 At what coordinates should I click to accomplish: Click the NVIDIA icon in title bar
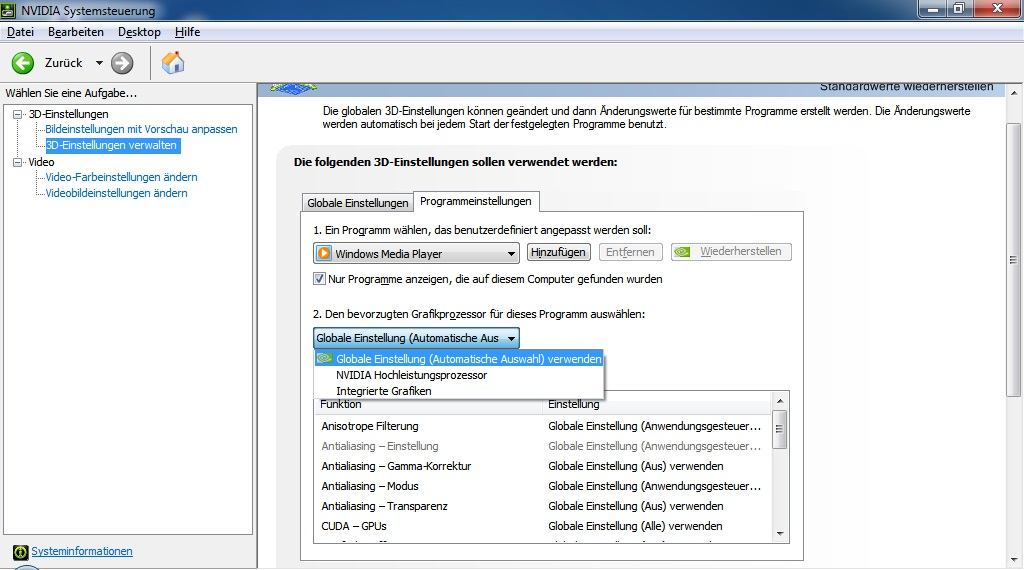click(x=8, y=10)
